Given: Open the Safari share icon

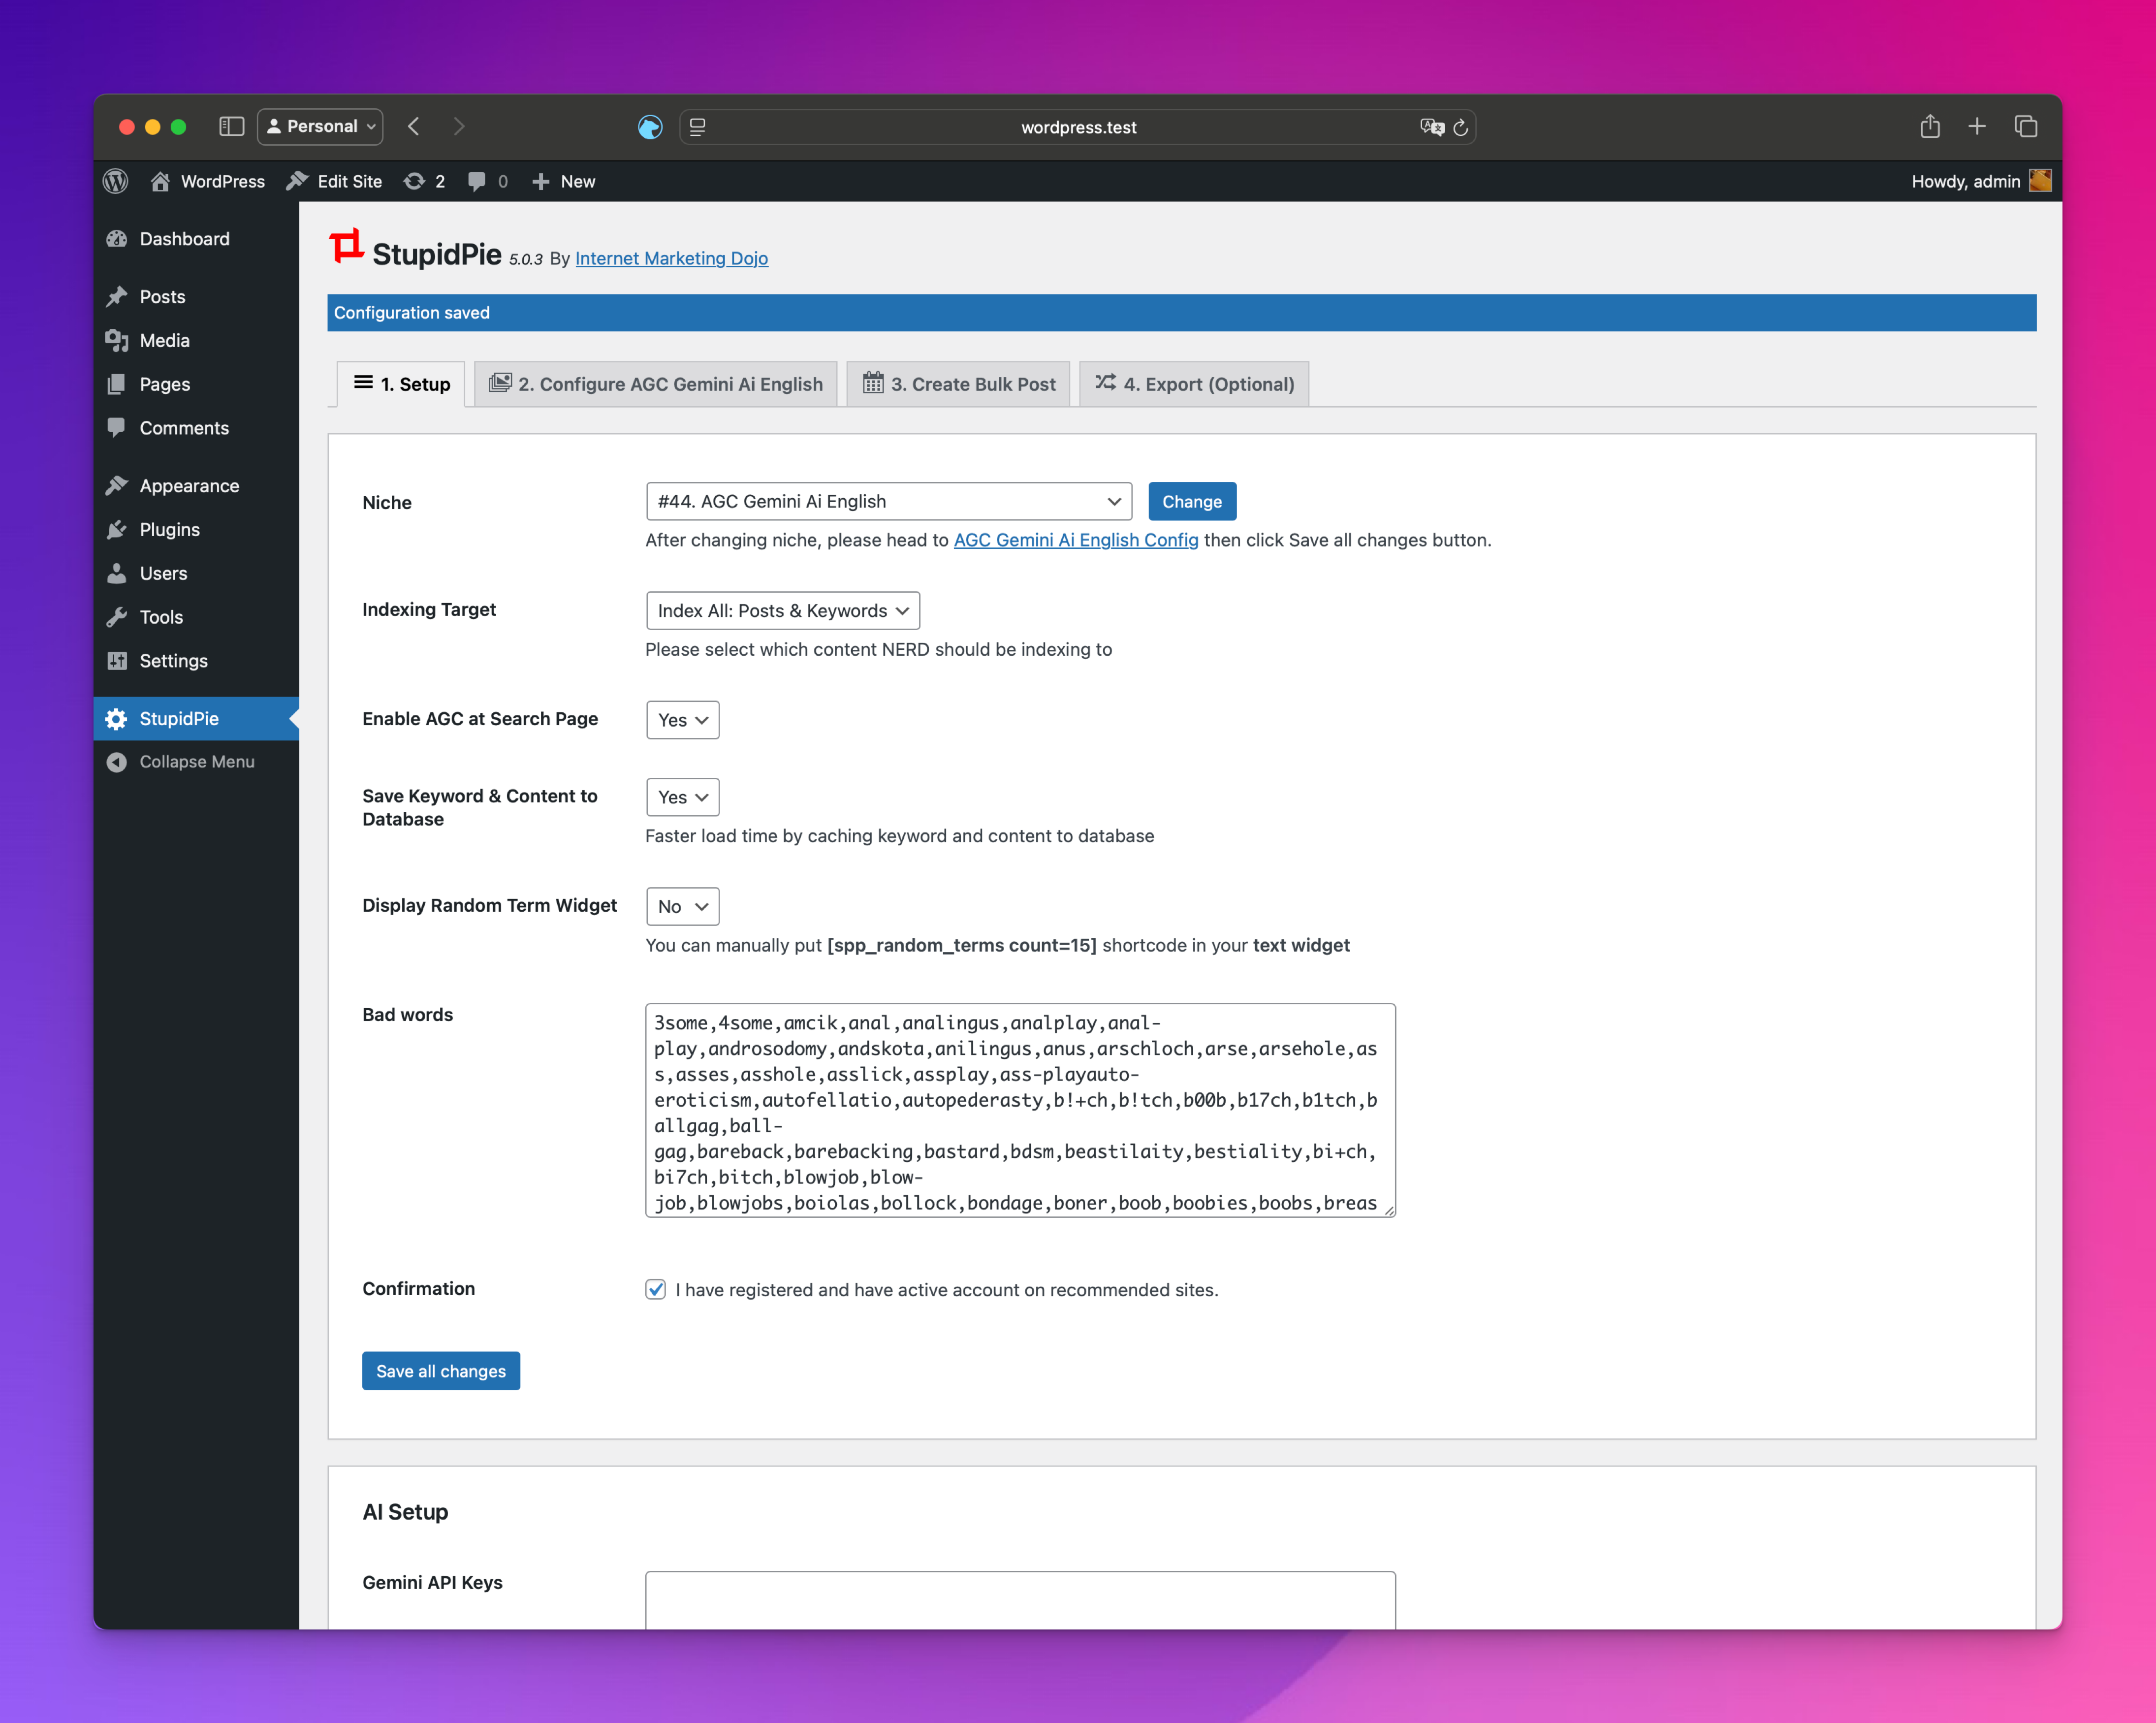Looking at the screenshot, I should (1929, 126).
